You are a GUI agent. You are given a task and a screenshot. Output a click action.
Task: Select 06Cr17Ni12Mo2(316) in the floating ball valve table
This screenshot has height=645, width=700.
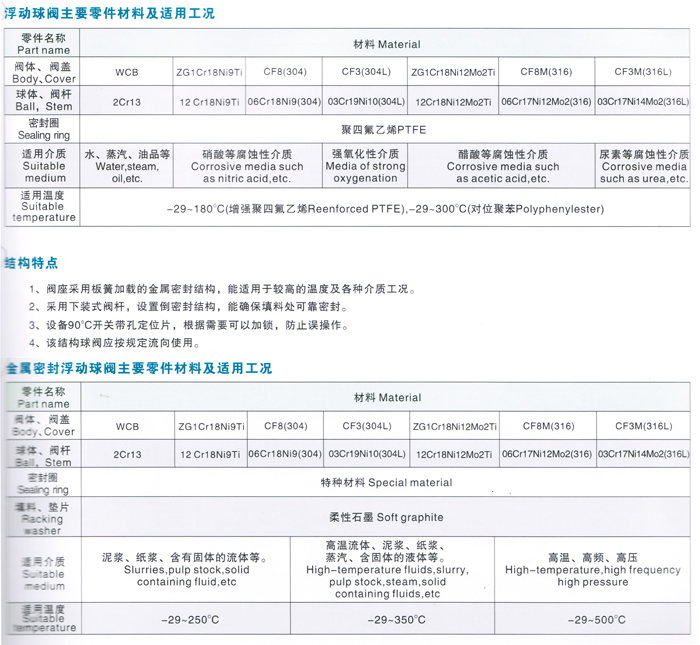click(x=546, y=102)
